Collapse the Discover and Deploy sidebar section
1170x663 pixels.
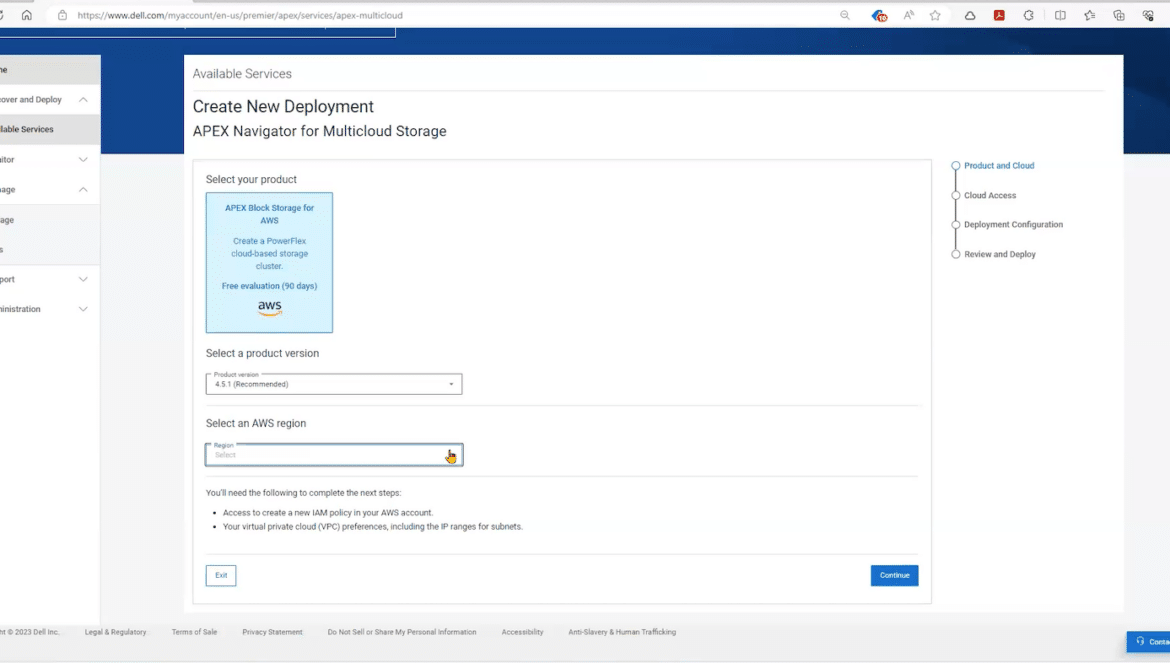(x=83, y=99)
